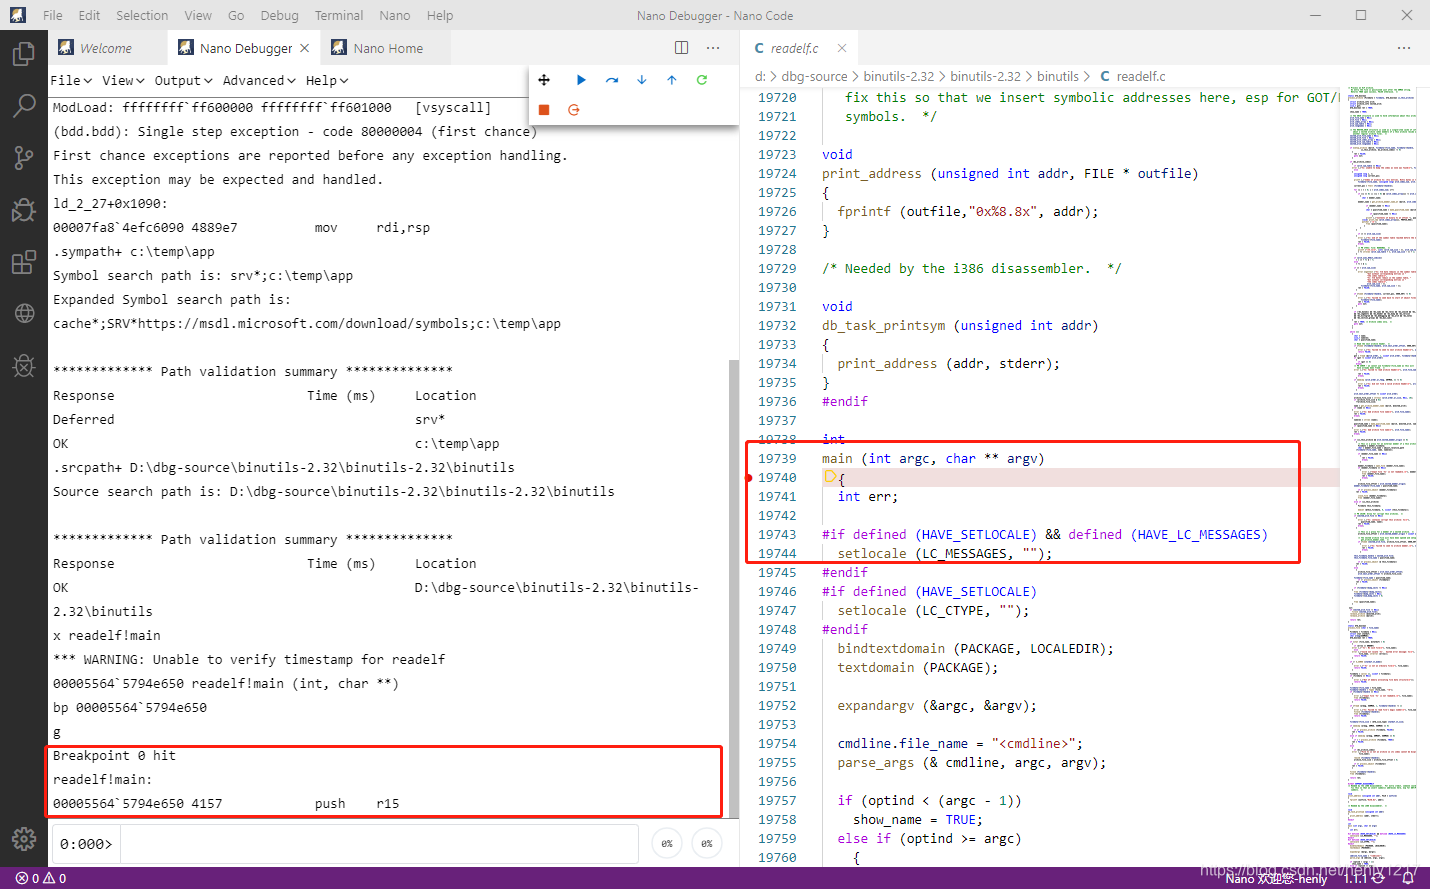Toggle the breakpoint on line 19740
This screenshot has width=1430, height=889.
[749, 478]
